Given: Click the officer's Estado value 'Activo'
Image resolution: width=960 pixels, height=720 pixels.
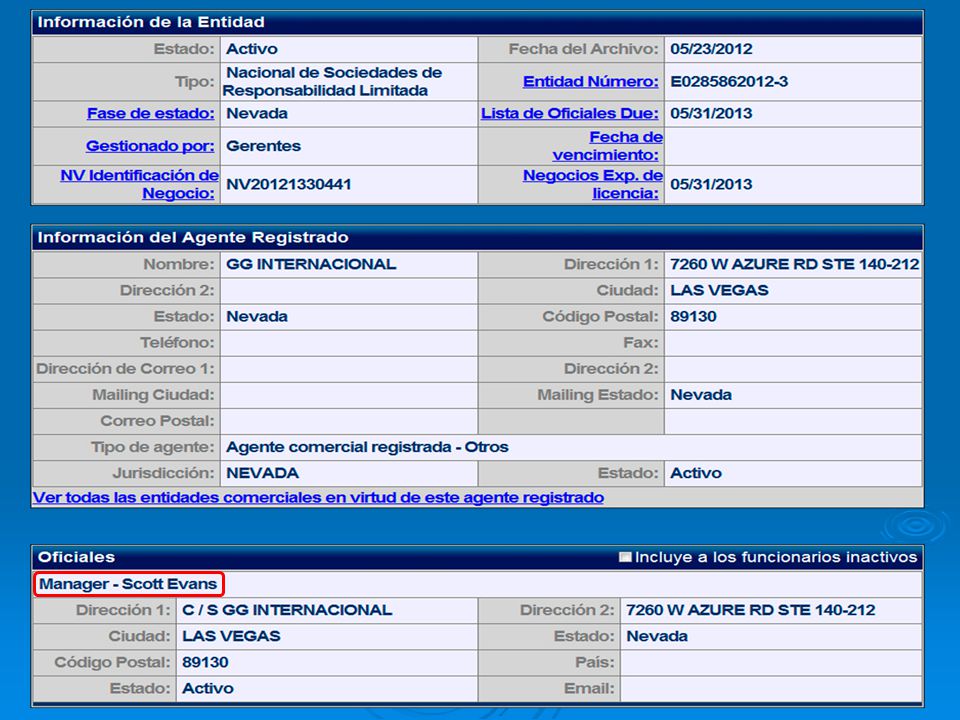Looking at the screenshot, I should point(208,689).
